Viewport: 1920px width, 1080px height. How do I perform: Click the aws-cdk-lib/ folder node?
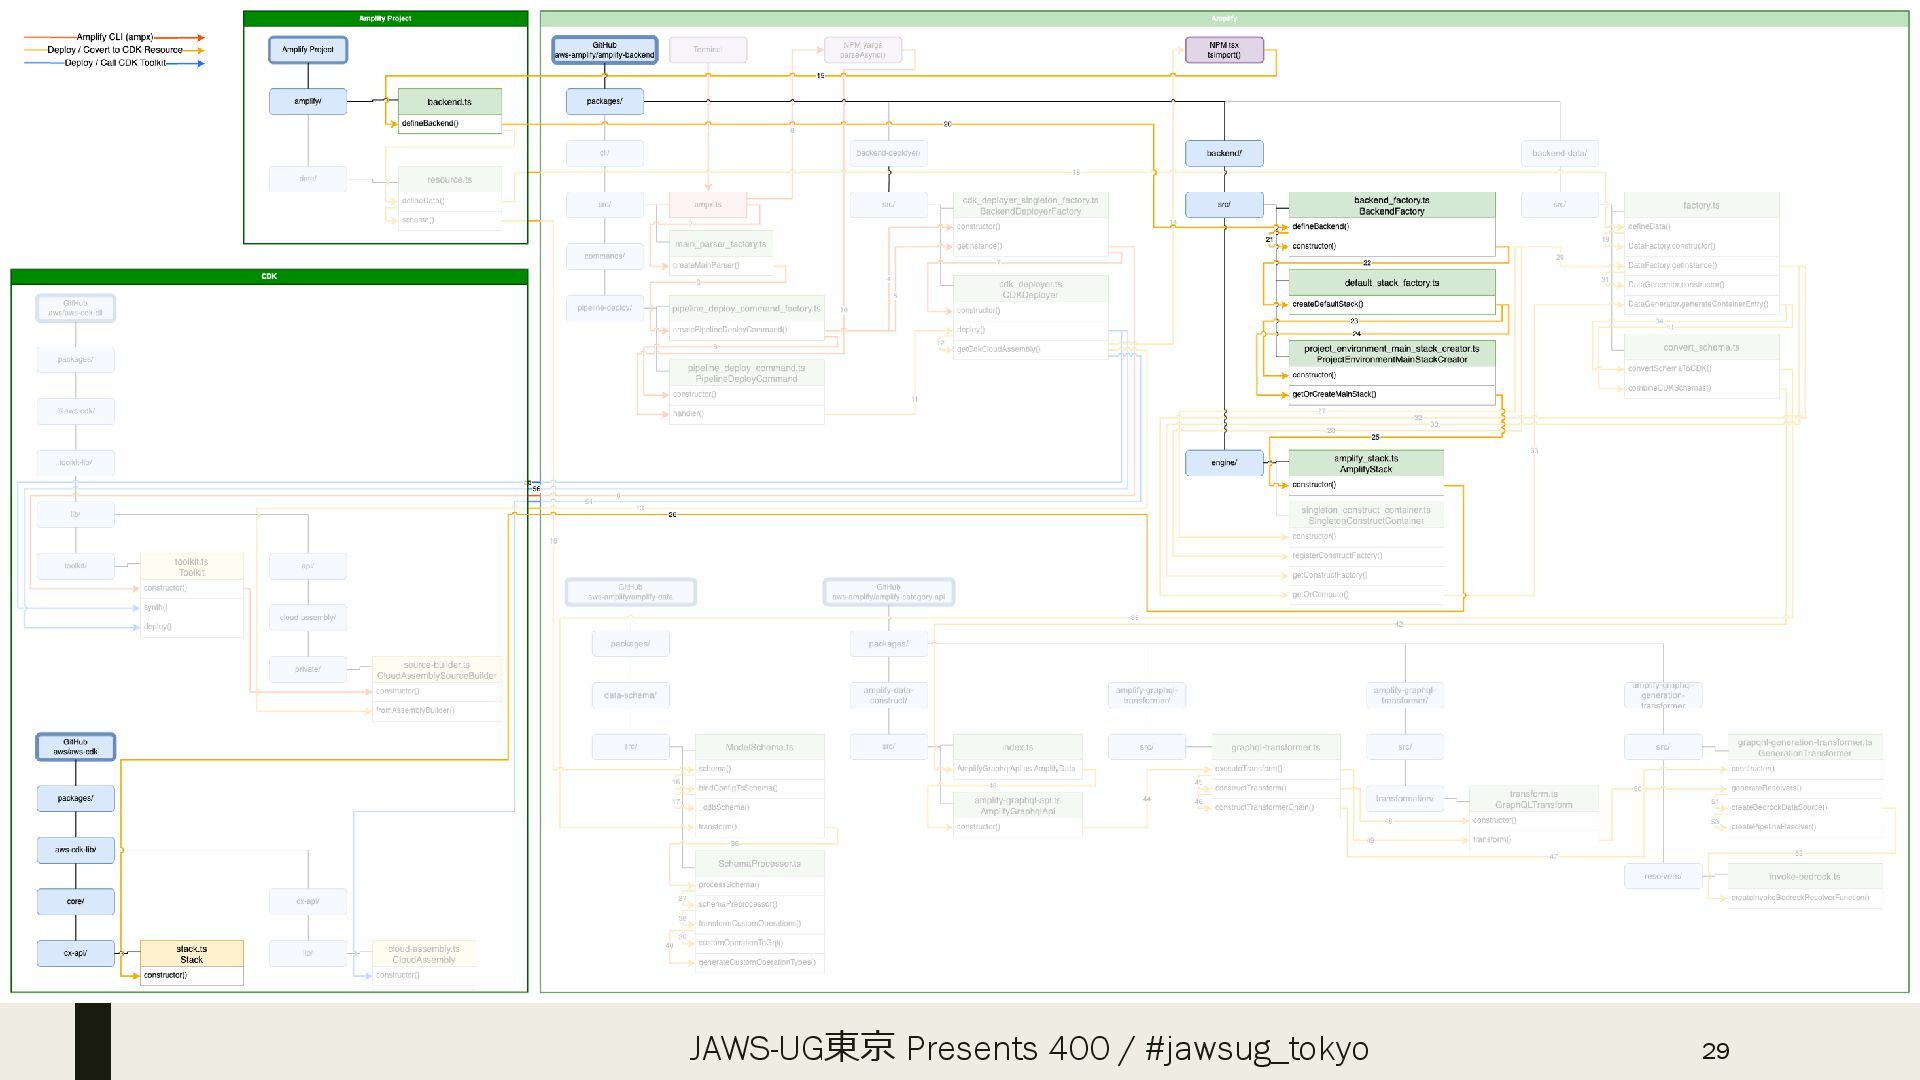point(76,849)
